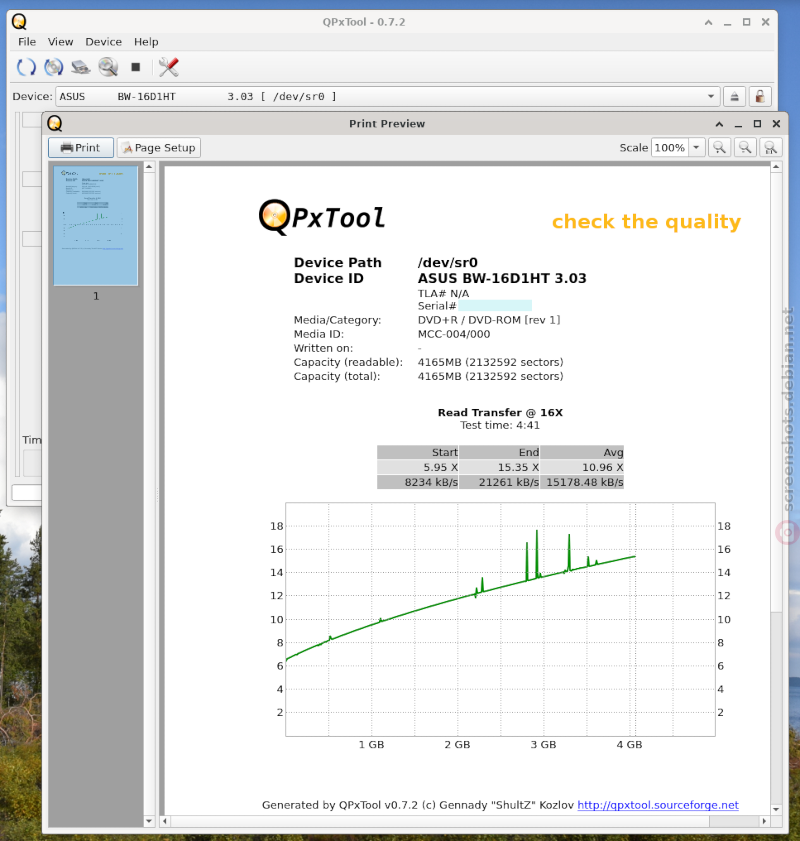Click the "Capacity (readable):" label
The image size is (800, 841).
pos(348,363)
